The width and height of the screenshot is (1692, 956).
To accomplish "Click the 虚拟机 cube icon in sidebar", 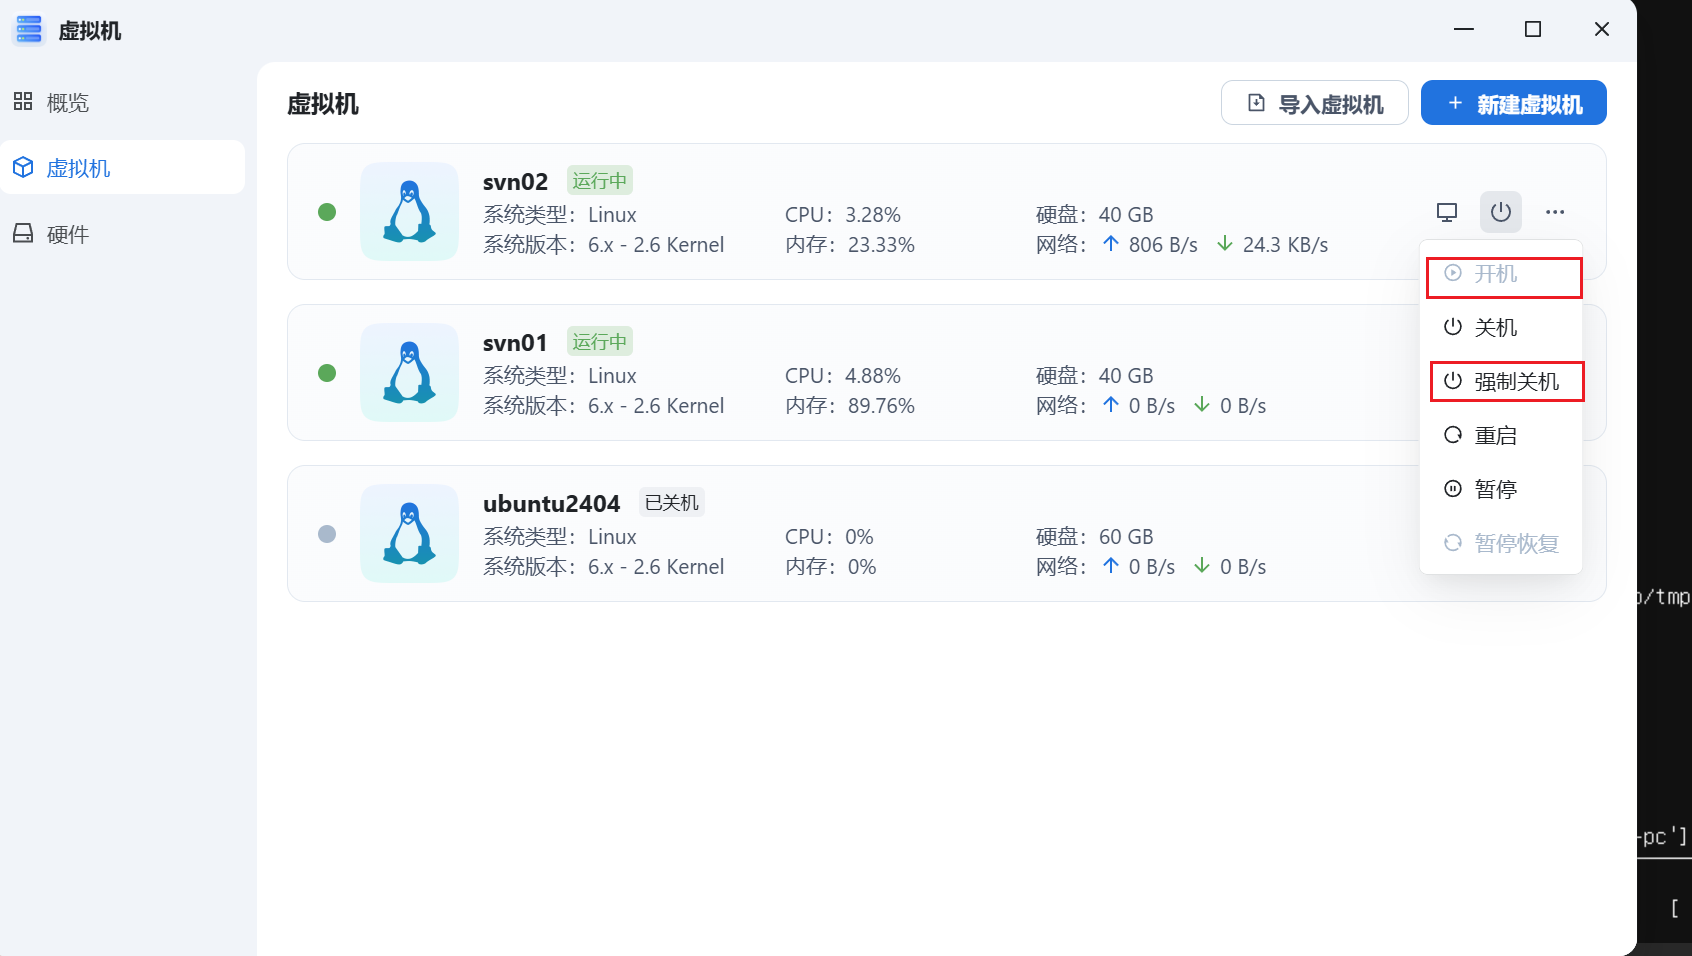I will tap(23, 167).
